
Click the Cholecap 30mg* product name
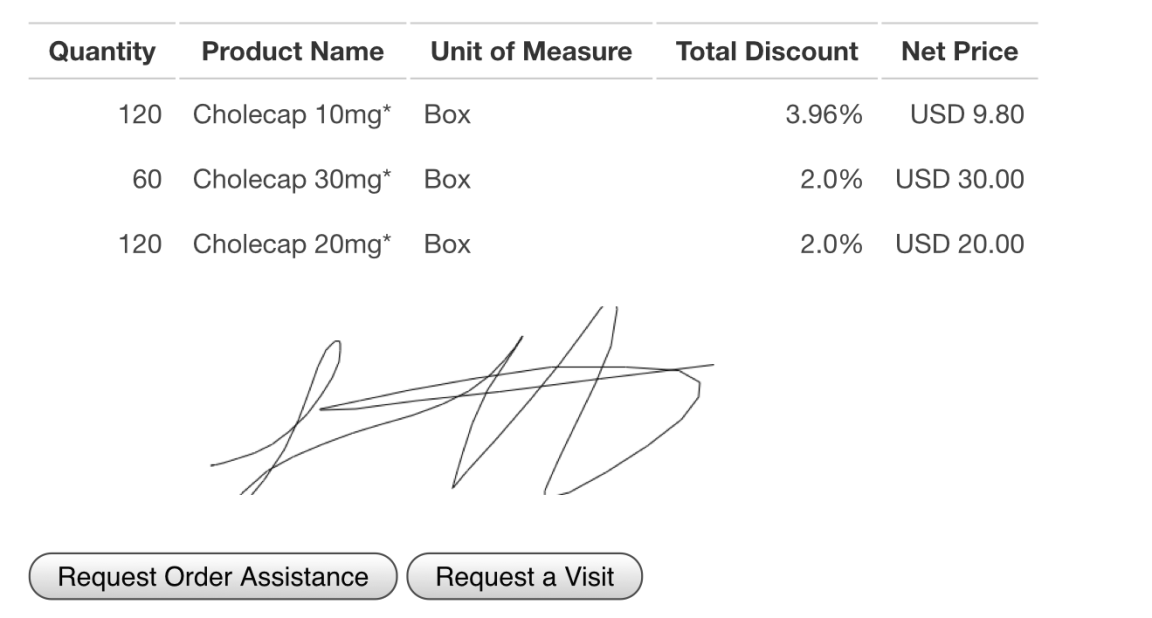[x=292, y=180]
